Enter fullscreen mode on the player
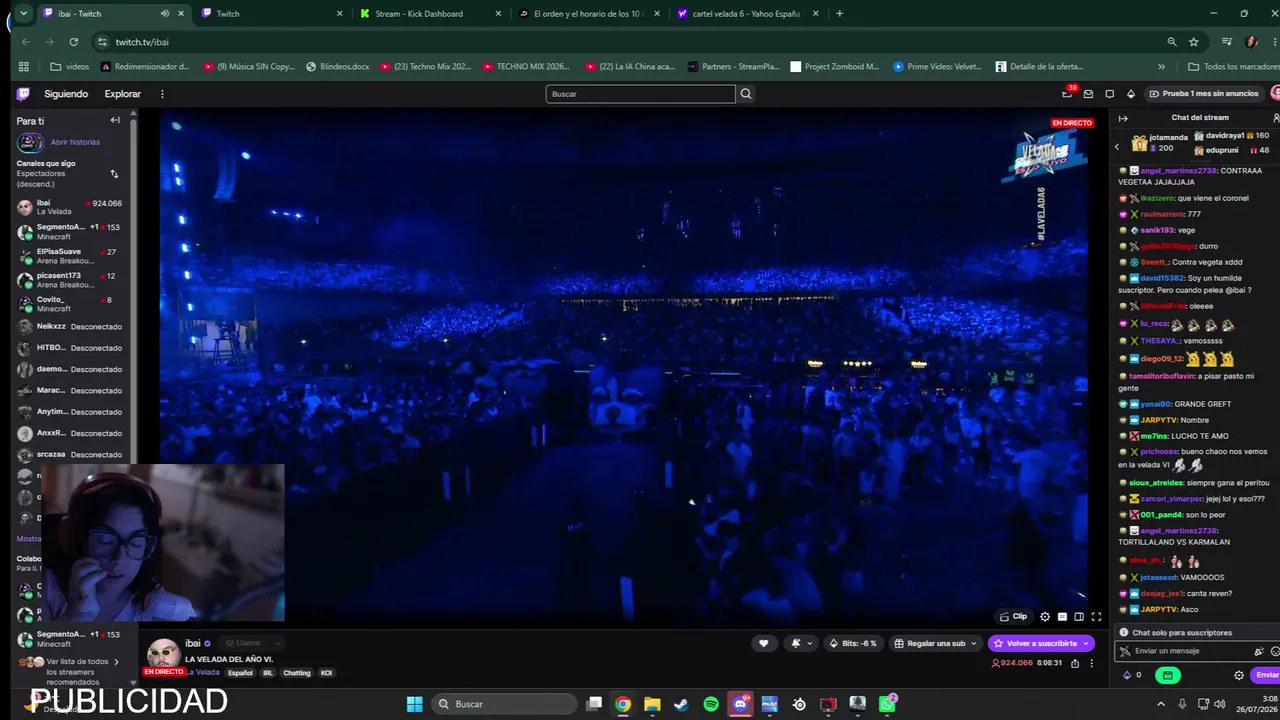This screenshot has height=720, width=1280. [x=1096, y=617]
